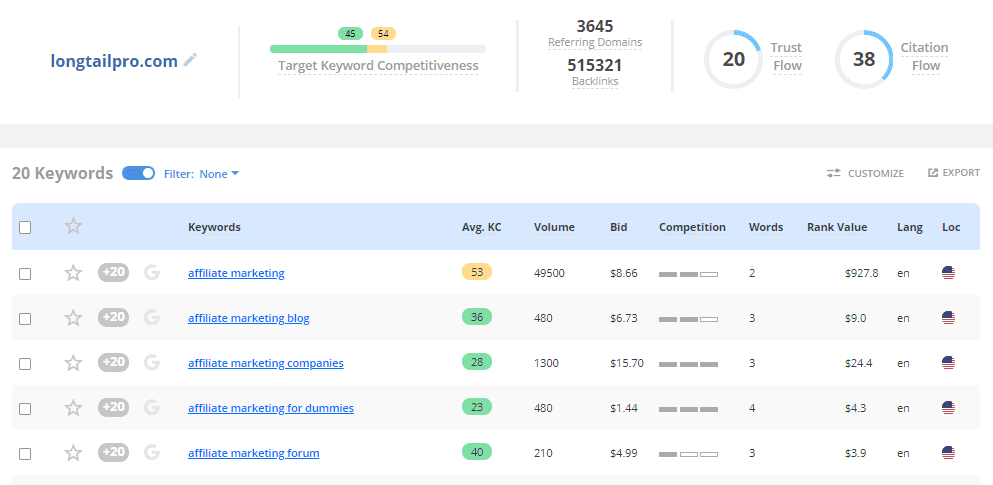Screen dimensions: 993x485
Task: Click the +20 badge for affiliate marketing companies
Action: [113, 362]
